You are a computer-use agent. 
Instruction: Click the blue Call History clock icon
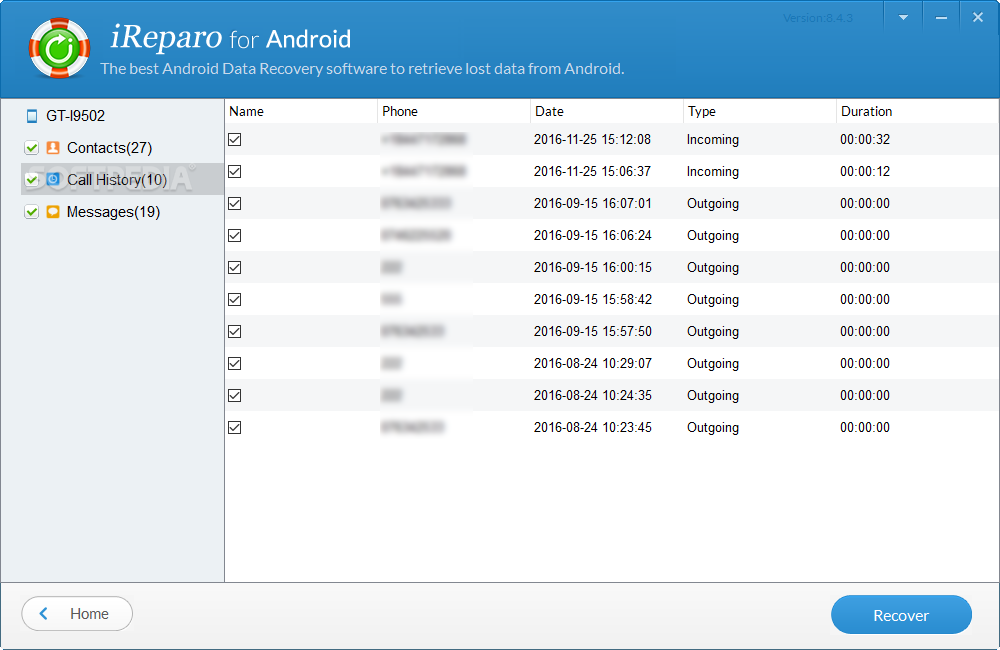pos(54,180)
